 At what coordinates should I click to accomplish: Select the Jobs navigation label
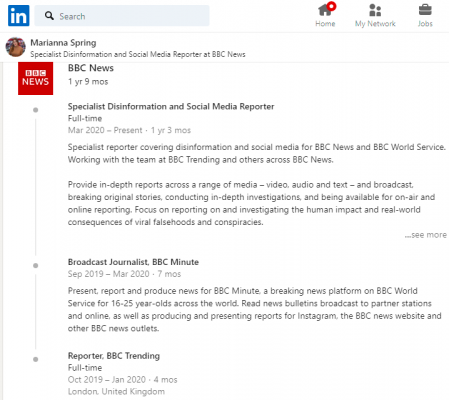tap(425, 24)
